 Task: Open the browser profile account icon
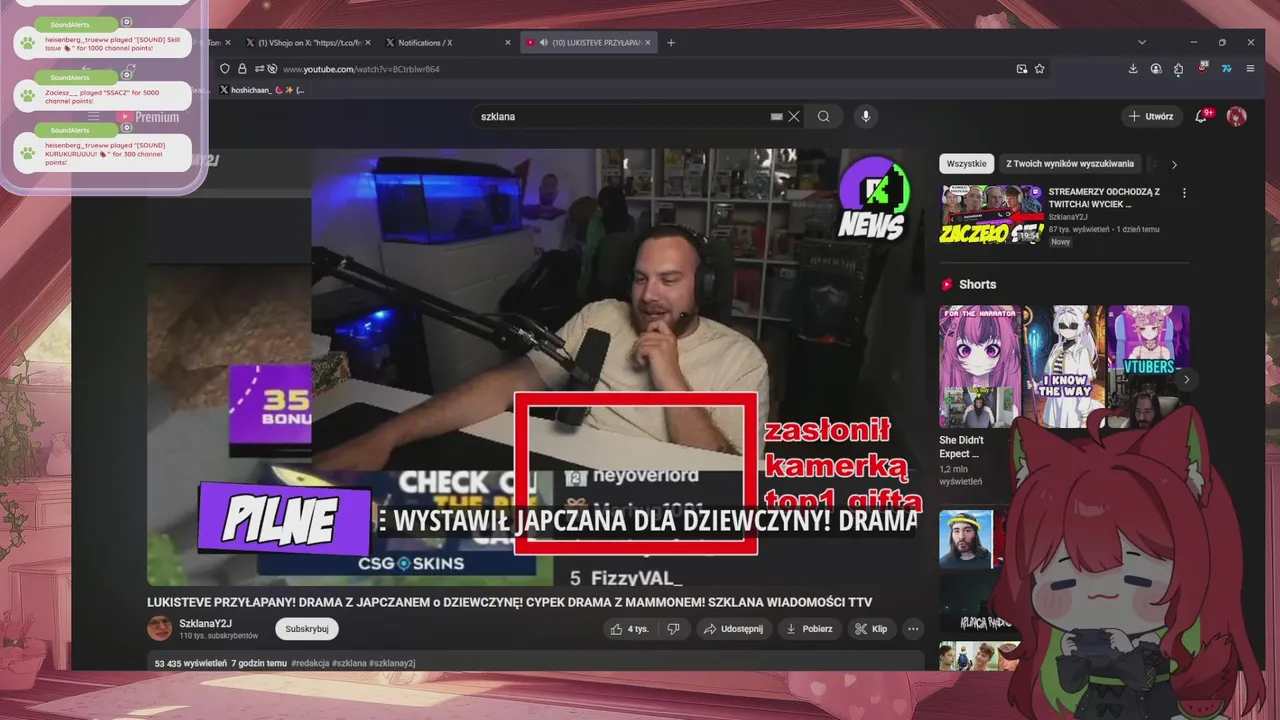point(1156,69)
